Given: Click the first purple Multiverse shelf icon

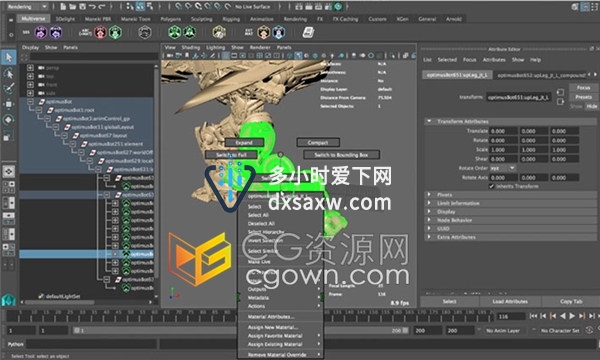Looking at the screenshot, I should 41,33.
